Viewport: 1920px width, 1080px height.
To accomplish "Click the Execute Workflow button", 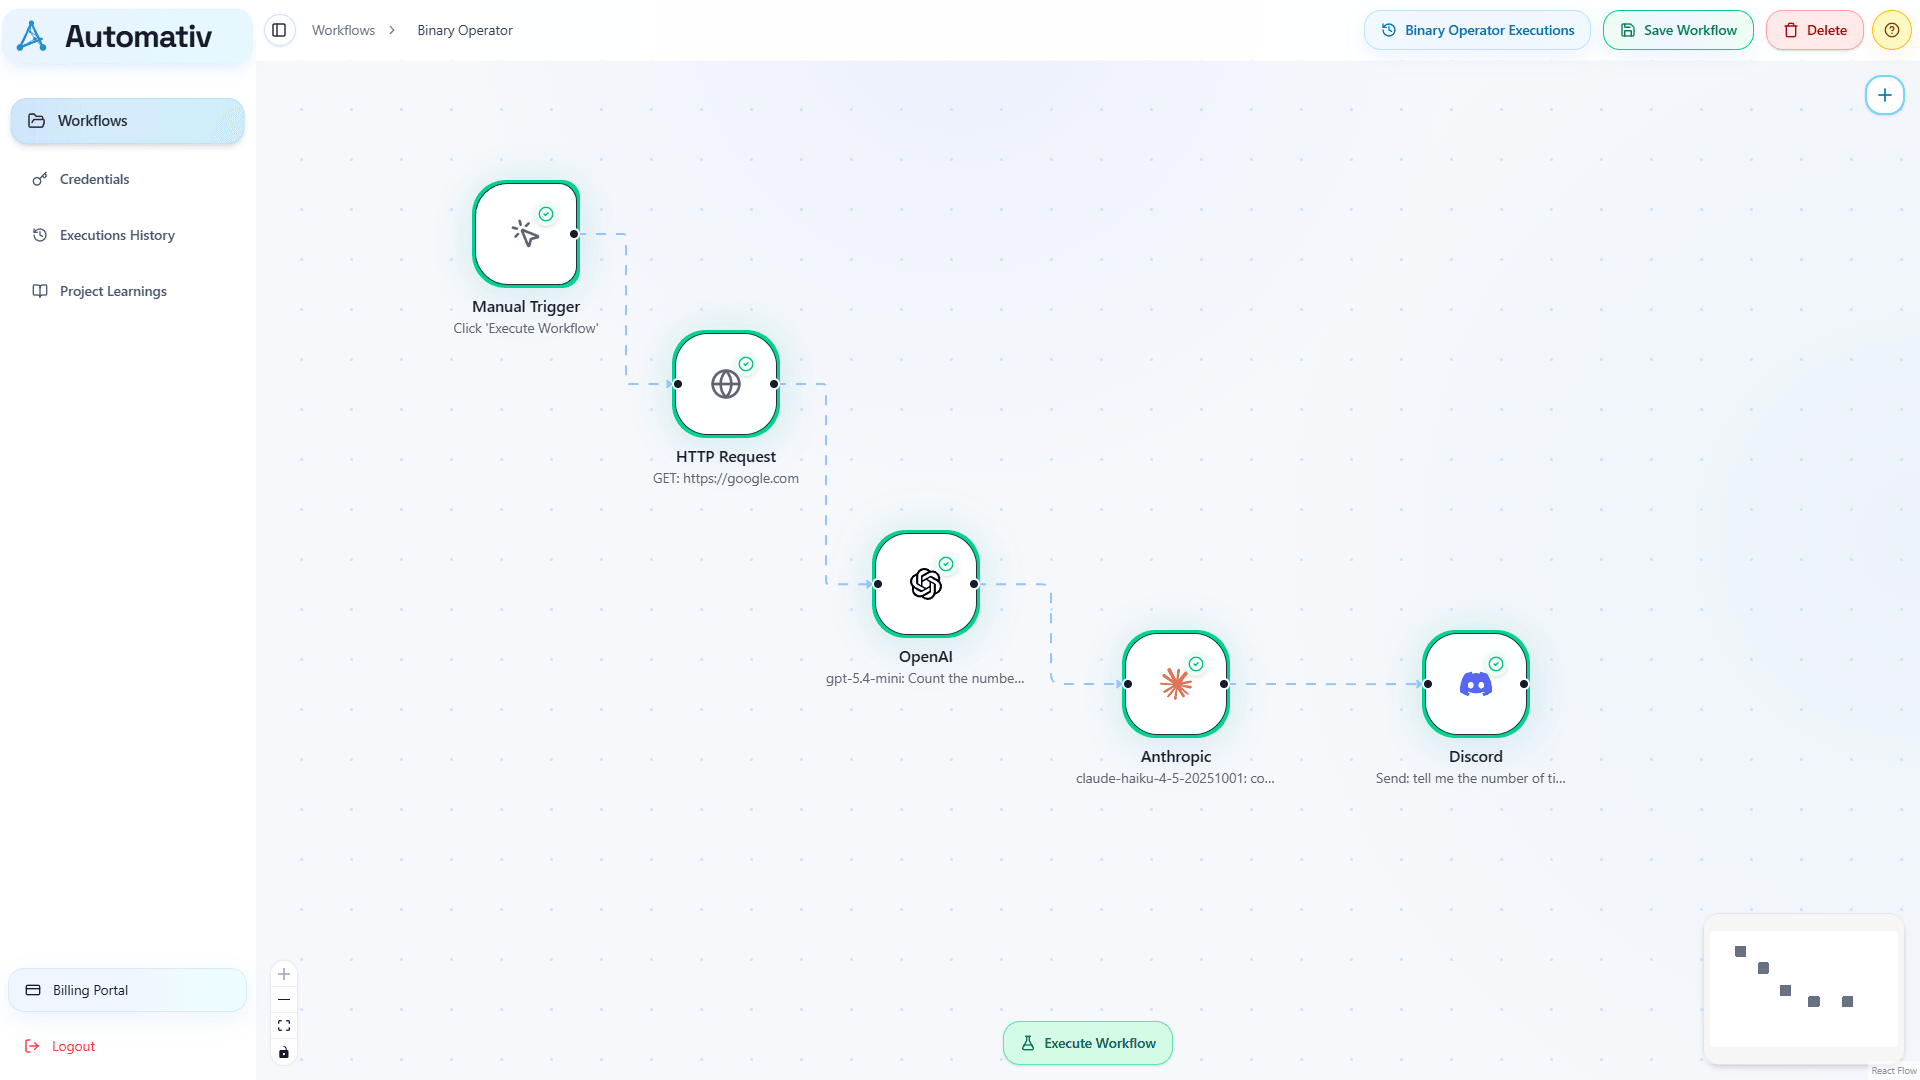I will pyautogui.click(x=1088, y=1043).
